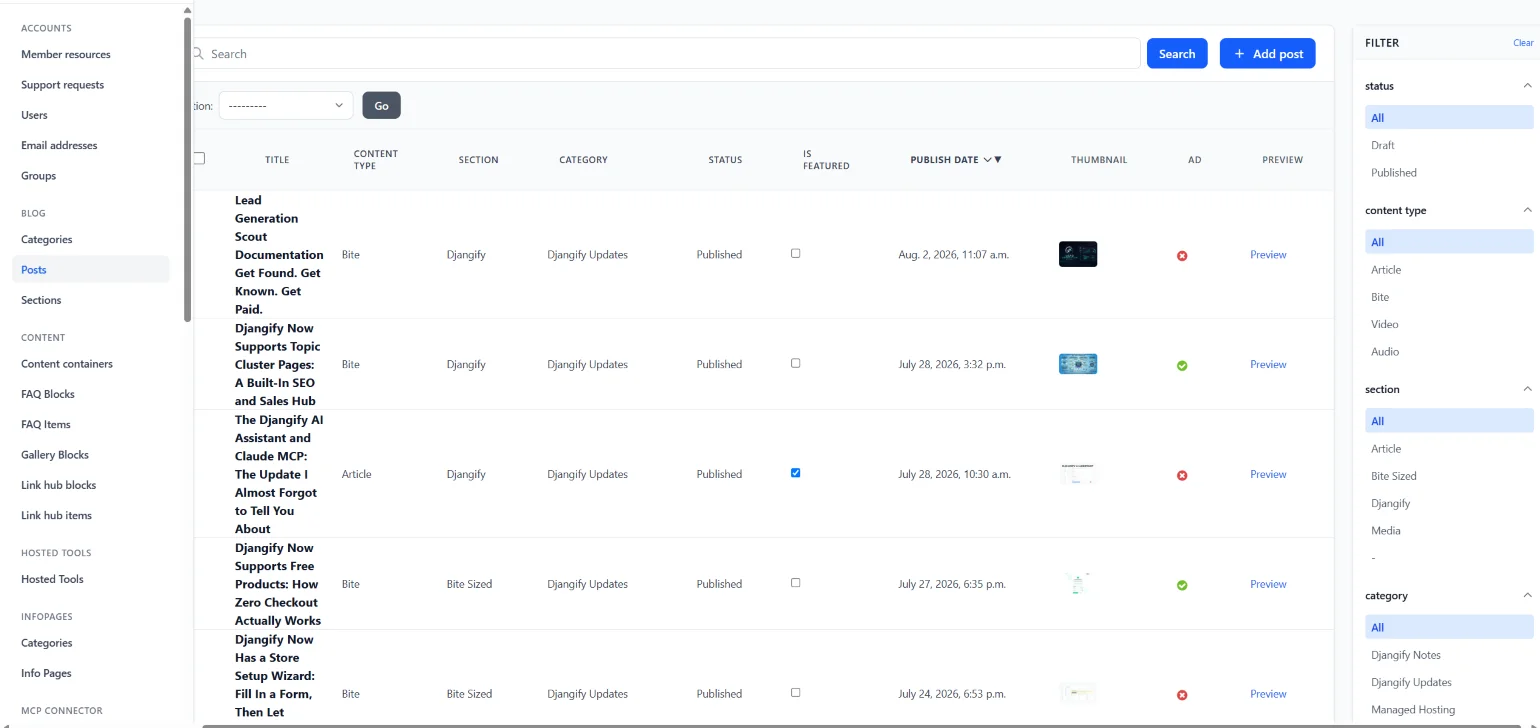Toggle Is Featured for Lead Generation Scout post
This screenshot has width=1540, height=728.
click(796, 254)
